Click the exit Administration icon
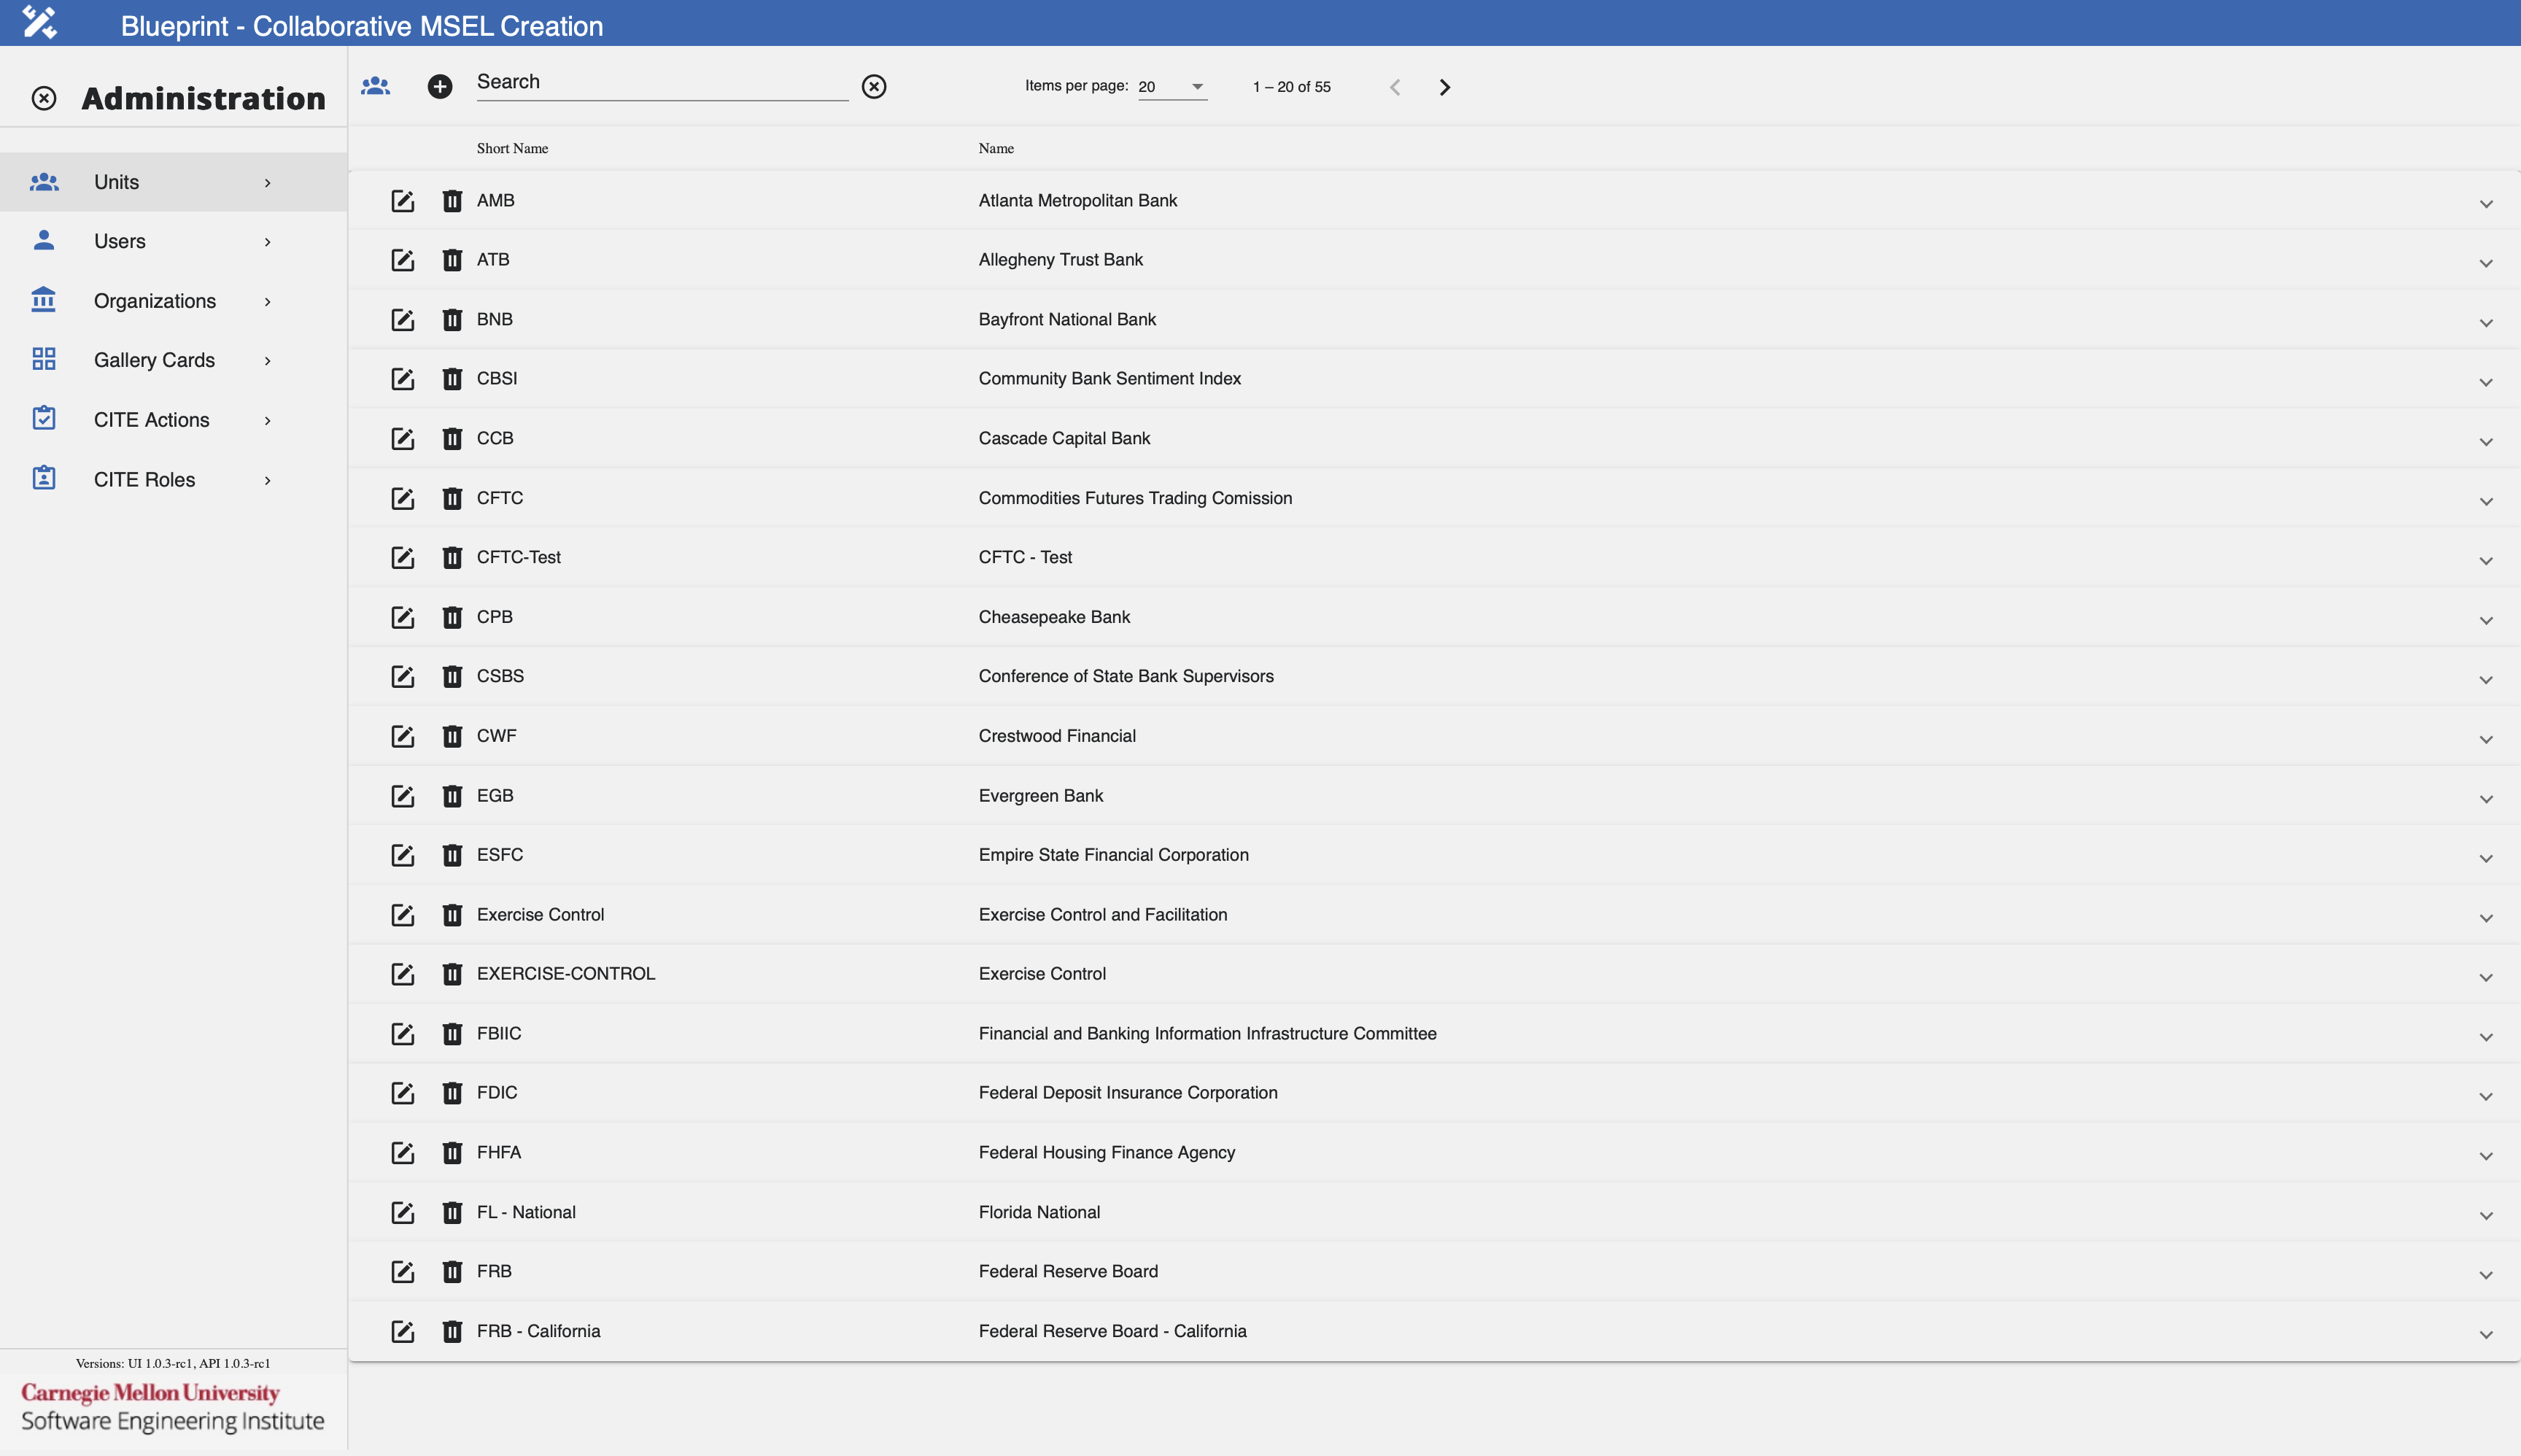The width and height of the screenshot is (2521, 1456). [x=42, y=98]
